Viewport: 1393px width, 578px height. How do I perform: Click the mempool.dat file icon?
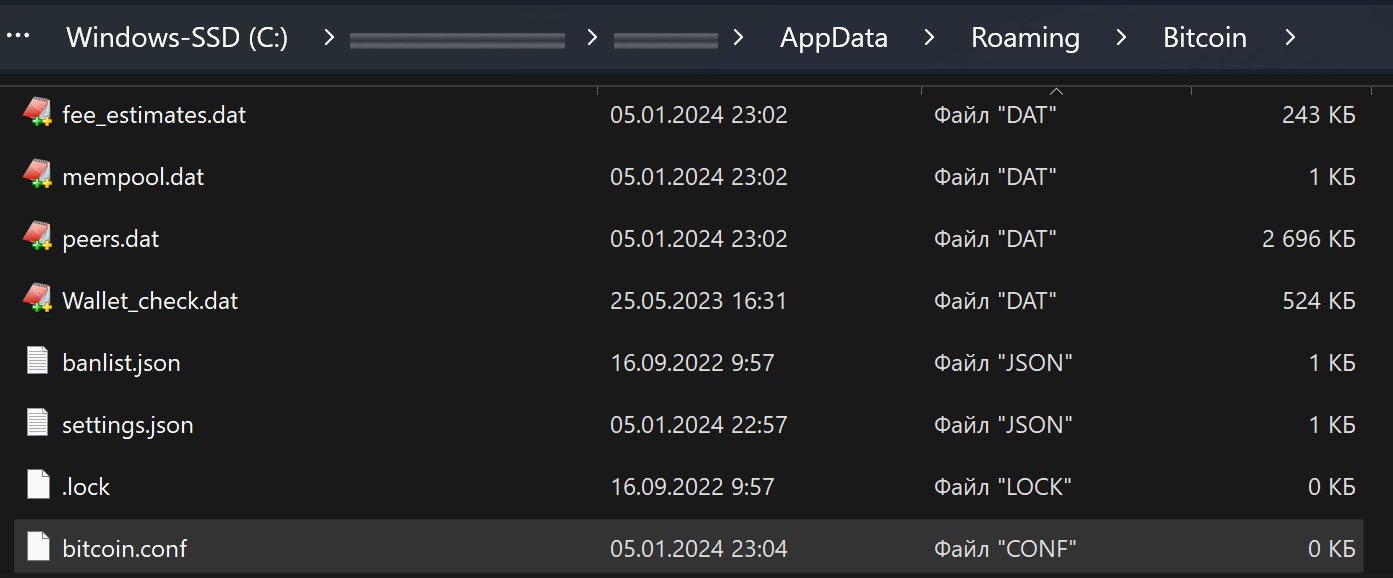point(36,175)
